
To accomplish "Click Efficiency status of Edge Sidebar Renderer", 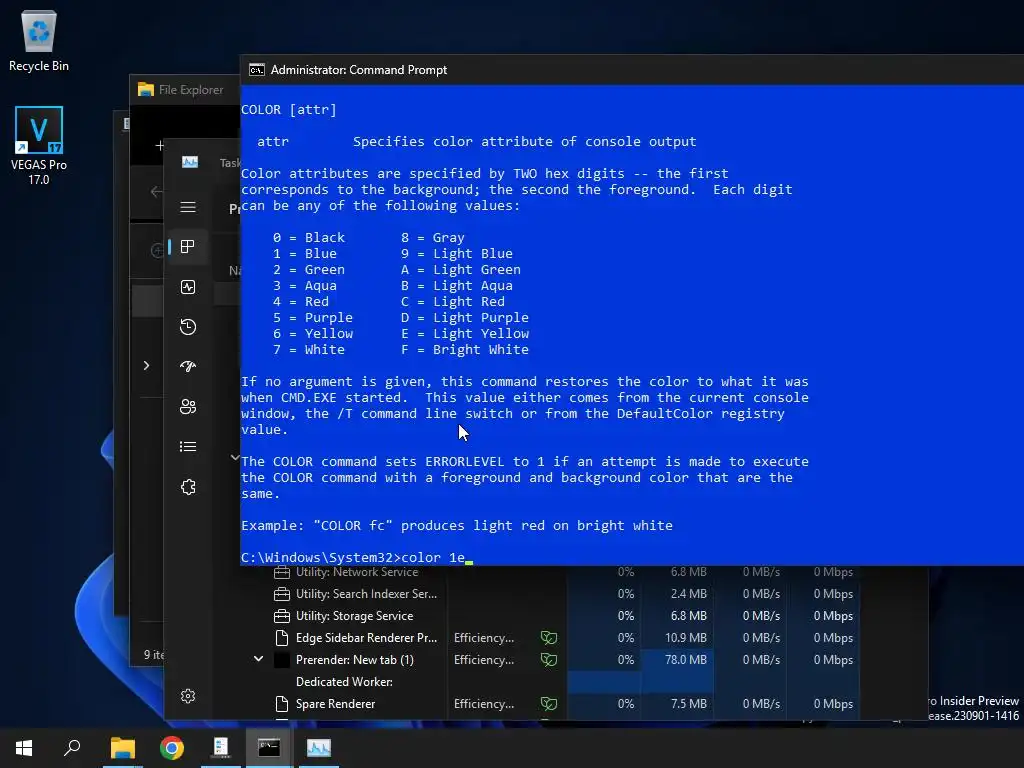I will click(x=484, y=638).
